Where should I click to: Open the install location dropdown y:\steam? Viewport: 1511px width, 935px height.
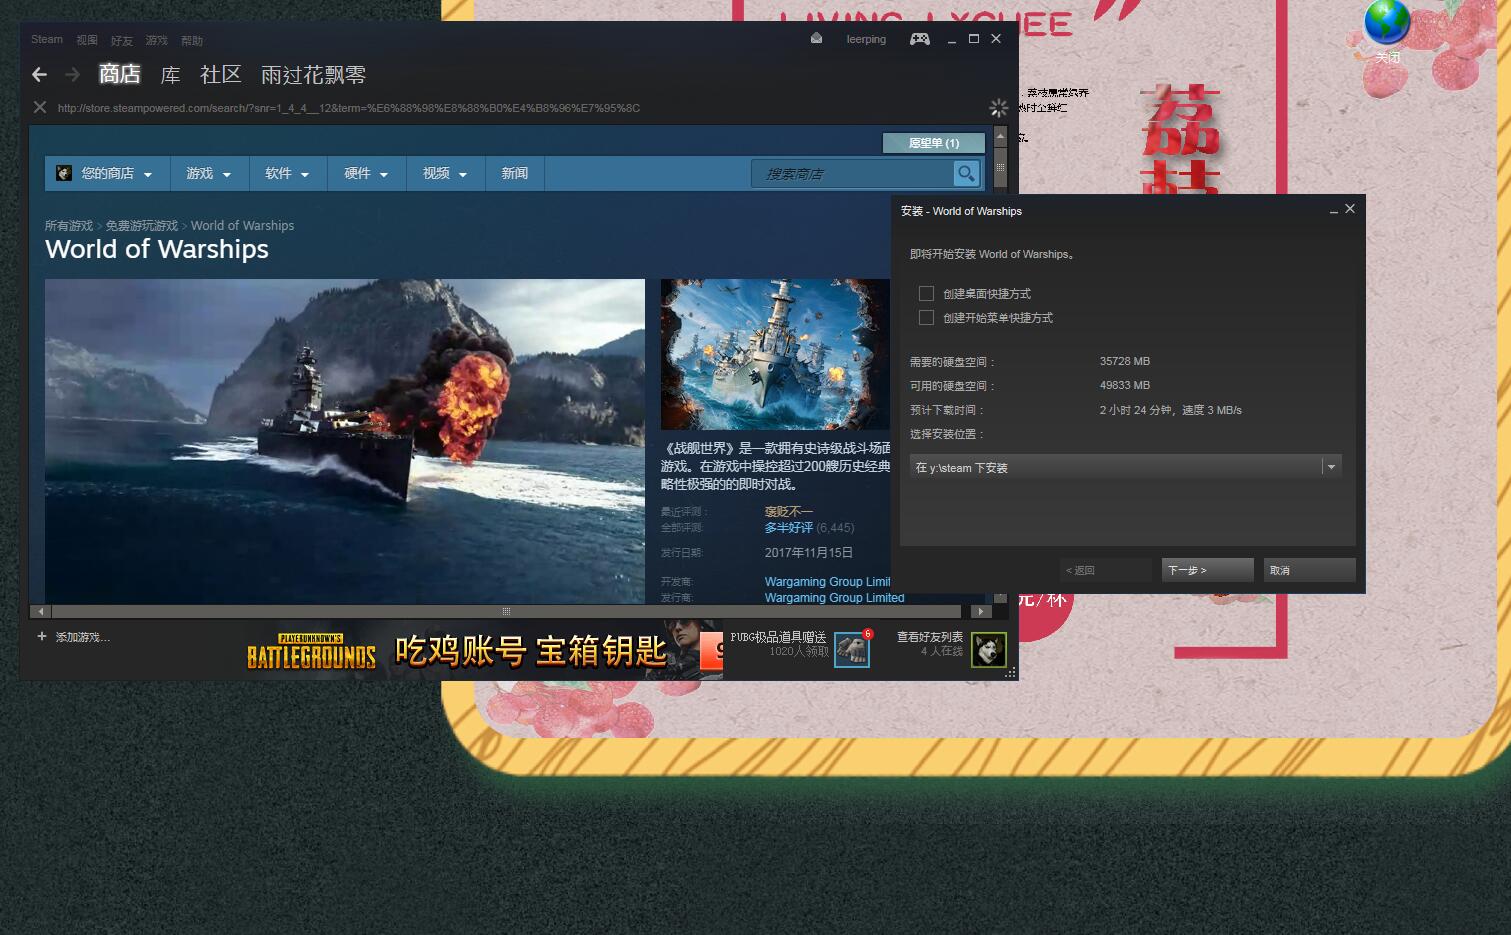[1125, 467]
